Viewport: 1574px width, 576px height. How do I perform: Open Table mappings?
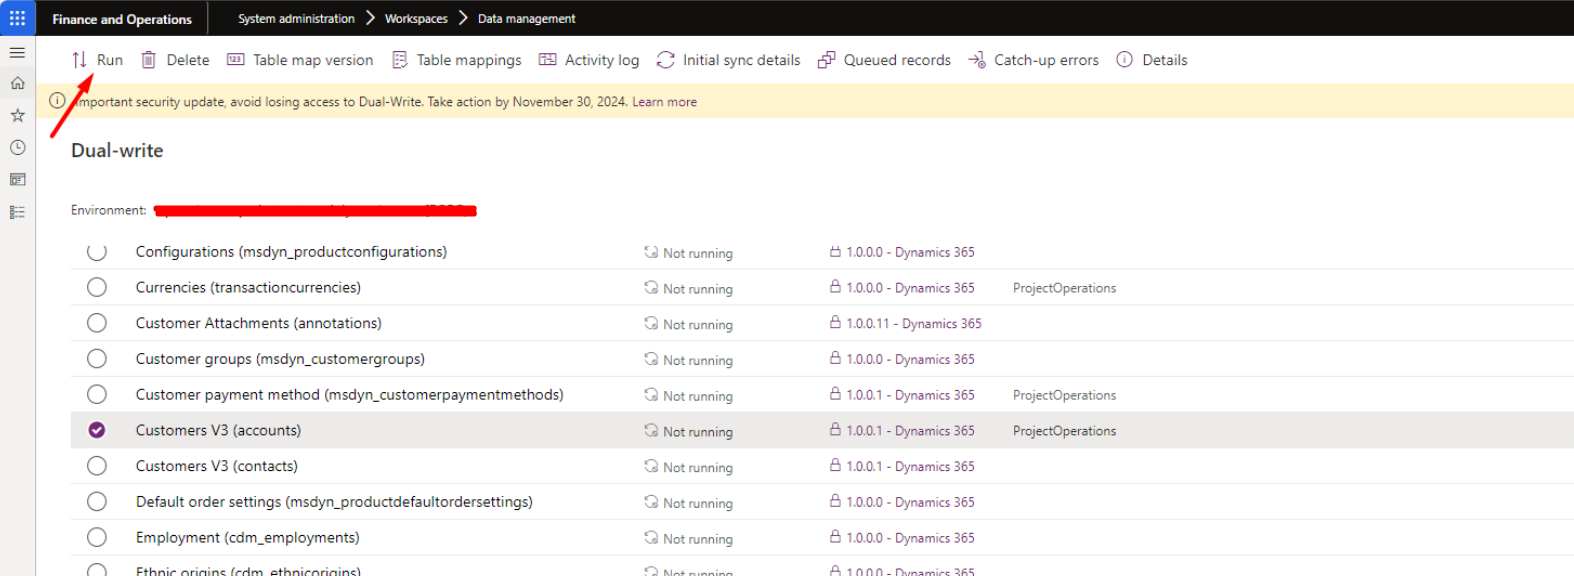click(x=456, y=60)
